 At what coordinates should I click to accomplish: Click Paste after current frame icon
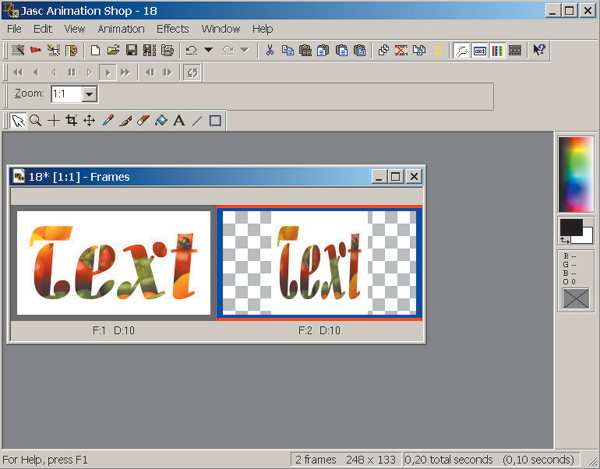342,50
